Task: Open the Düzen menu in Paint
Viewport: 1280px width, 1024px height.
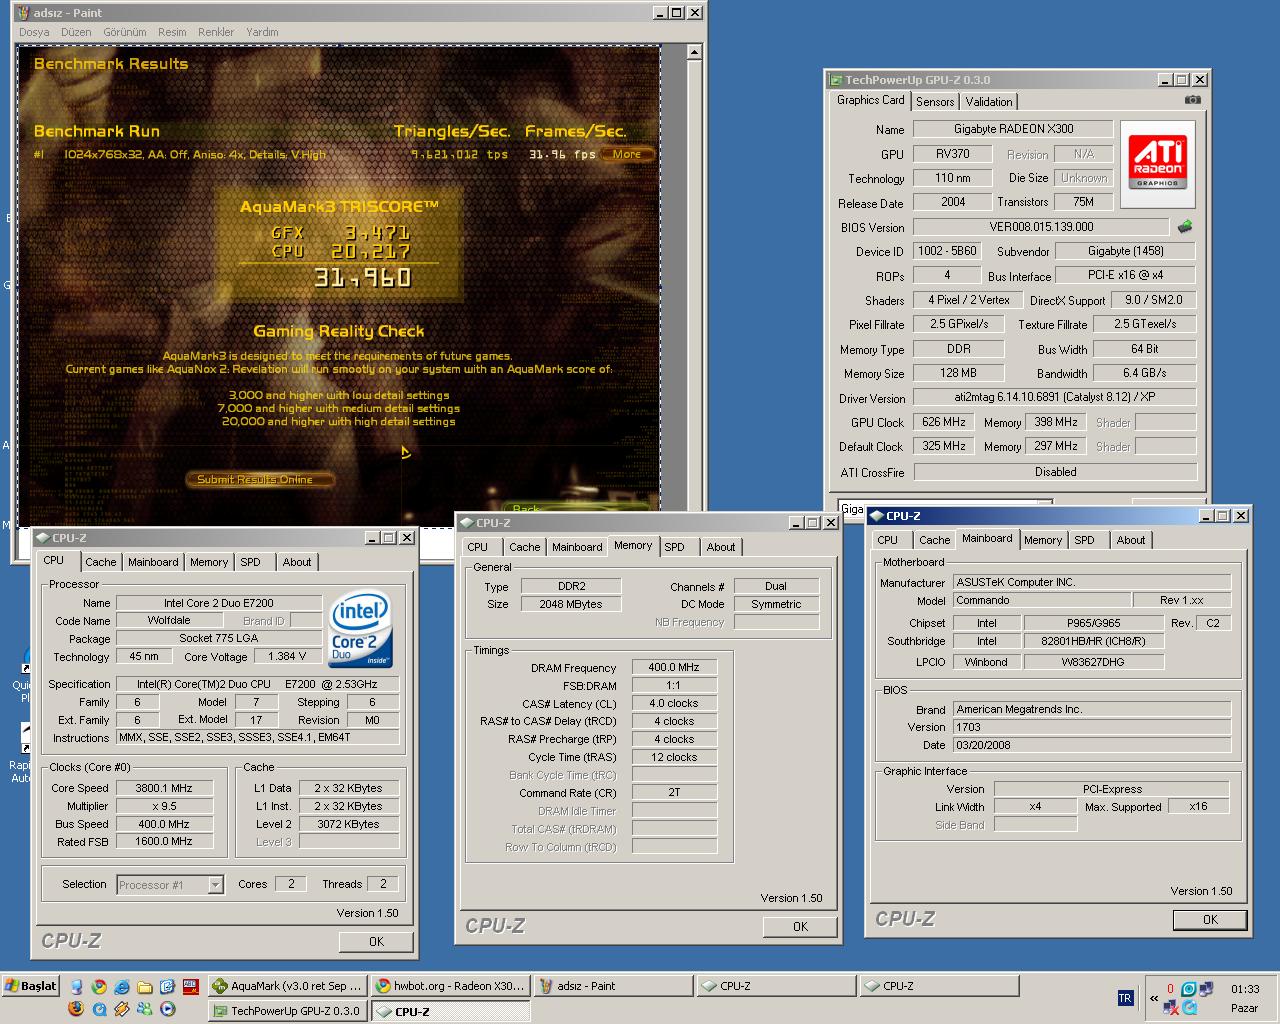Action: point(76,32)
